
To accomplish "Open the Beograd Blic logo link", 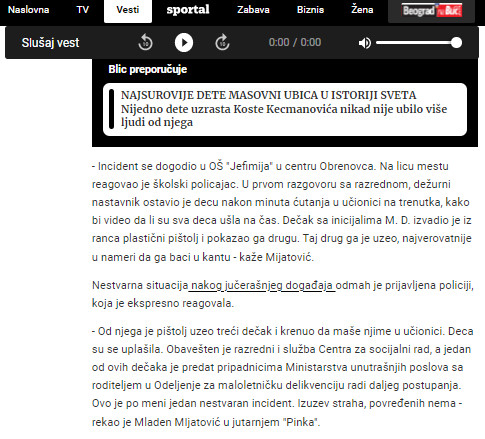I will pos(431,11).
